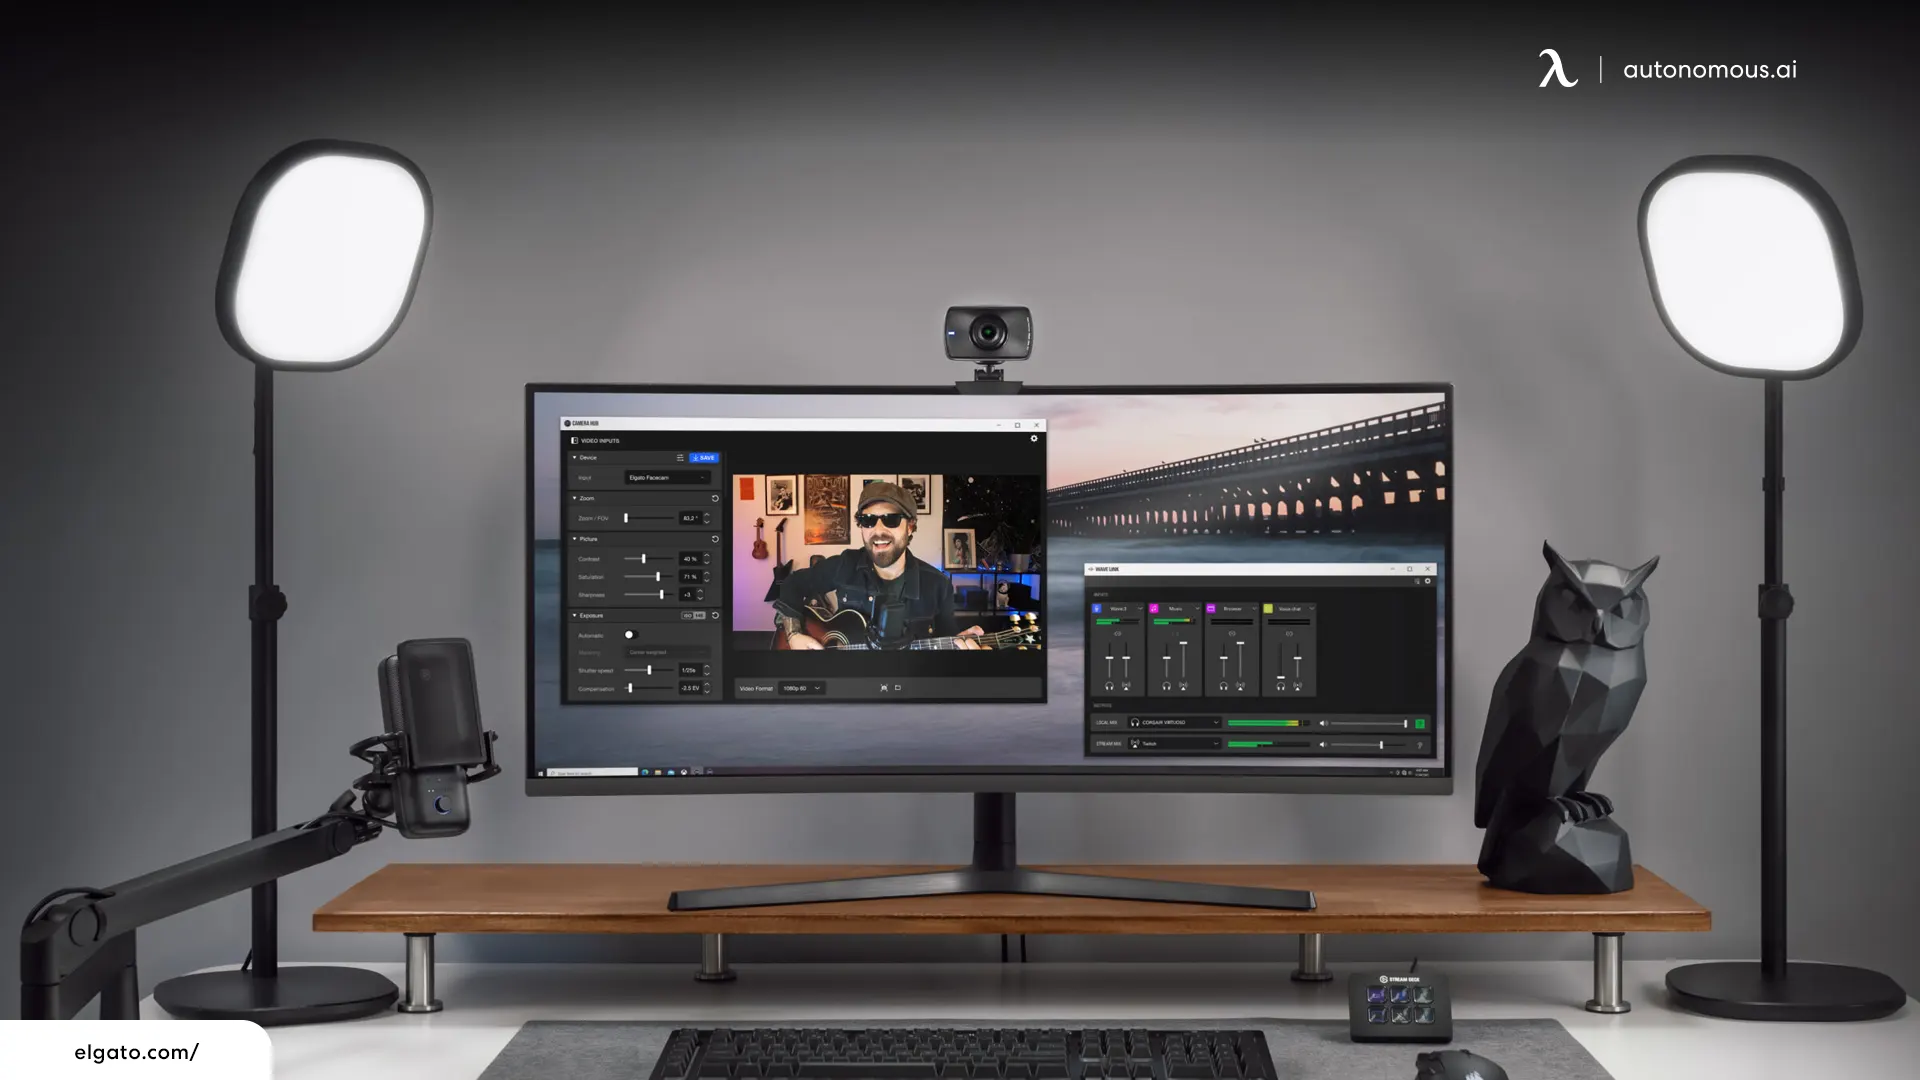
Task: Adjust the Saturation slider
Action: [x=659, y=577]
